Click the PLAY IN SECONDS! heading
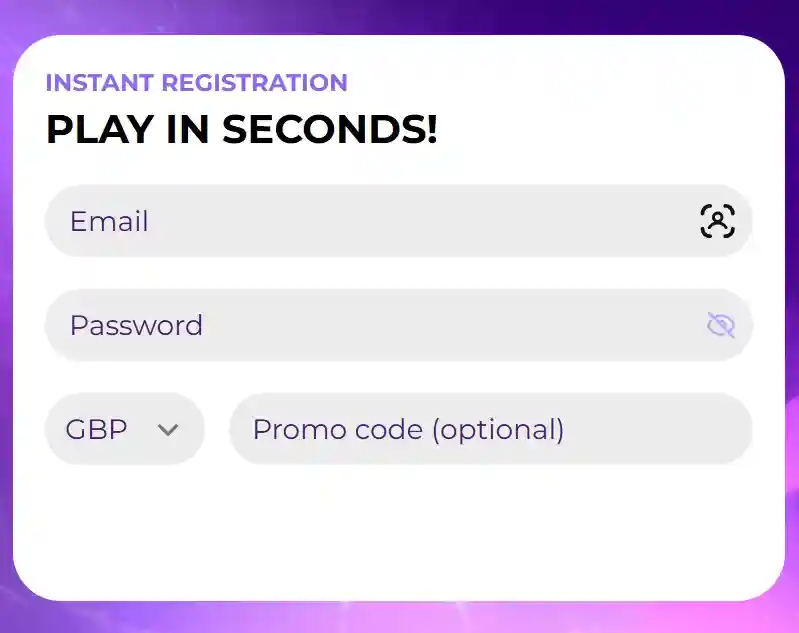The height and width of the screenshot is (633, 799). click(x=241, y=130)
